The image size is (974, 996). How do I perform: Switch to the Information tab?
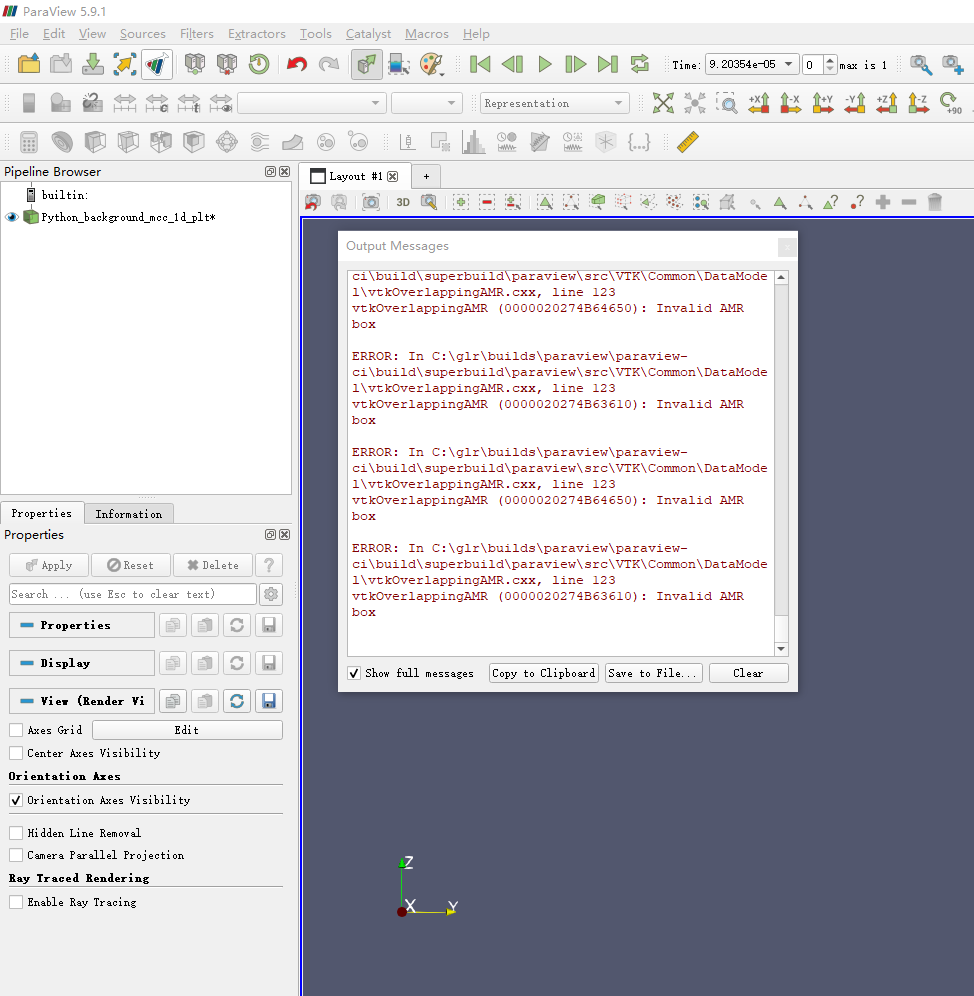tap(129, 514)
